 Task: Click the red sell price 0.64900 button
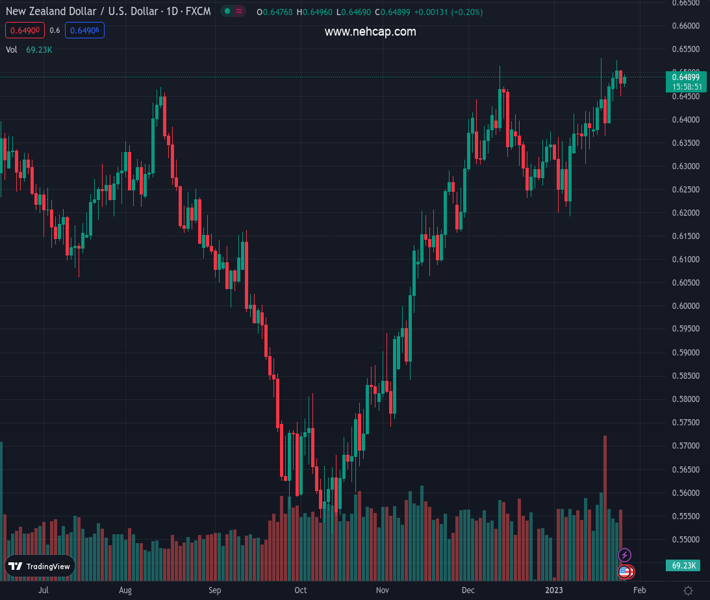coord(25,30)
